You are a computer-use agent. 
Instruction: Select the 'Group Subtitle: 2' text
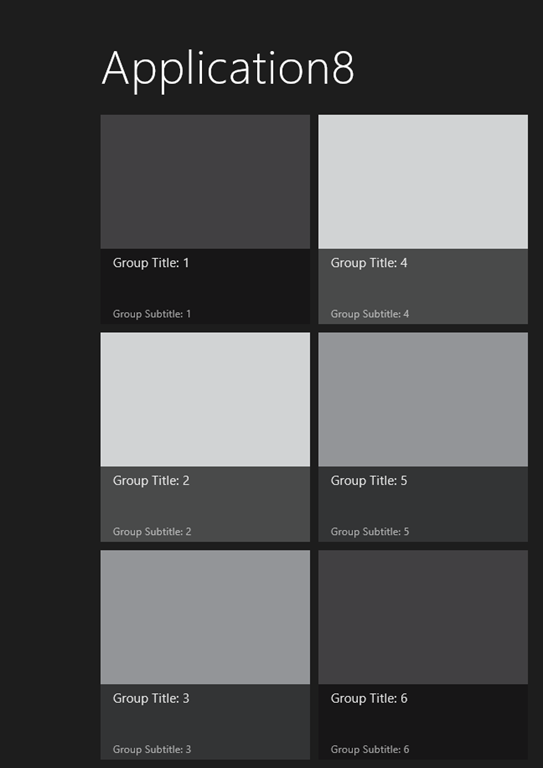point(152,531)
